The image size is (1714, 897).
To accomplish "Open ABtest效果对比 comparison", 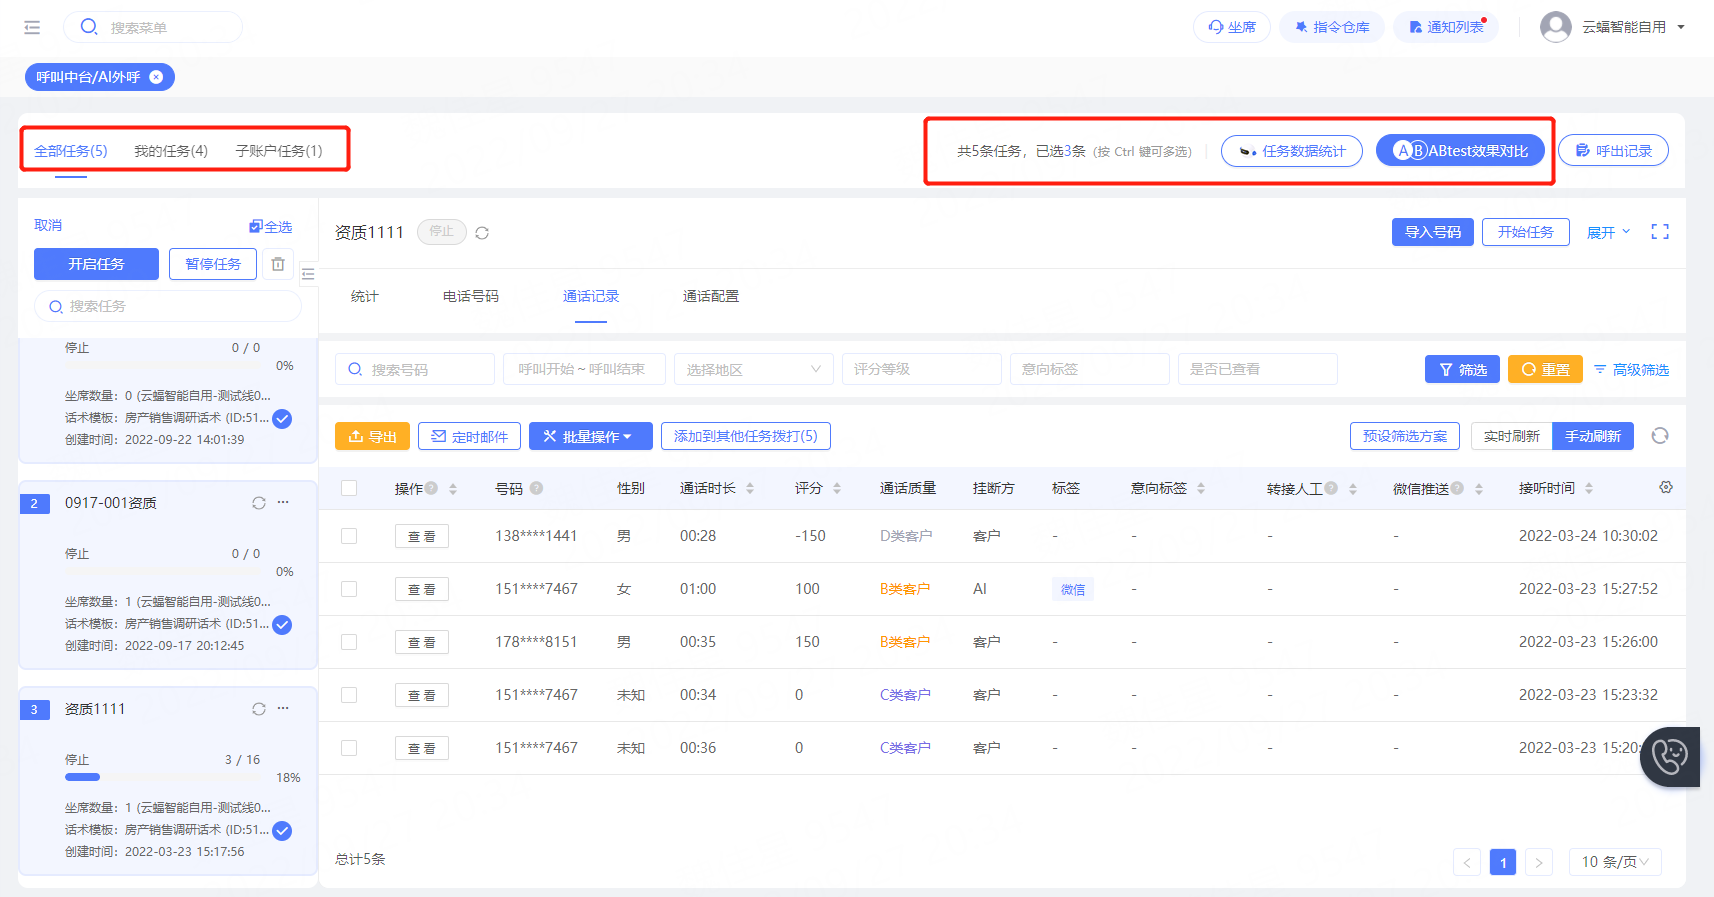I will [x=1461, y=151].
